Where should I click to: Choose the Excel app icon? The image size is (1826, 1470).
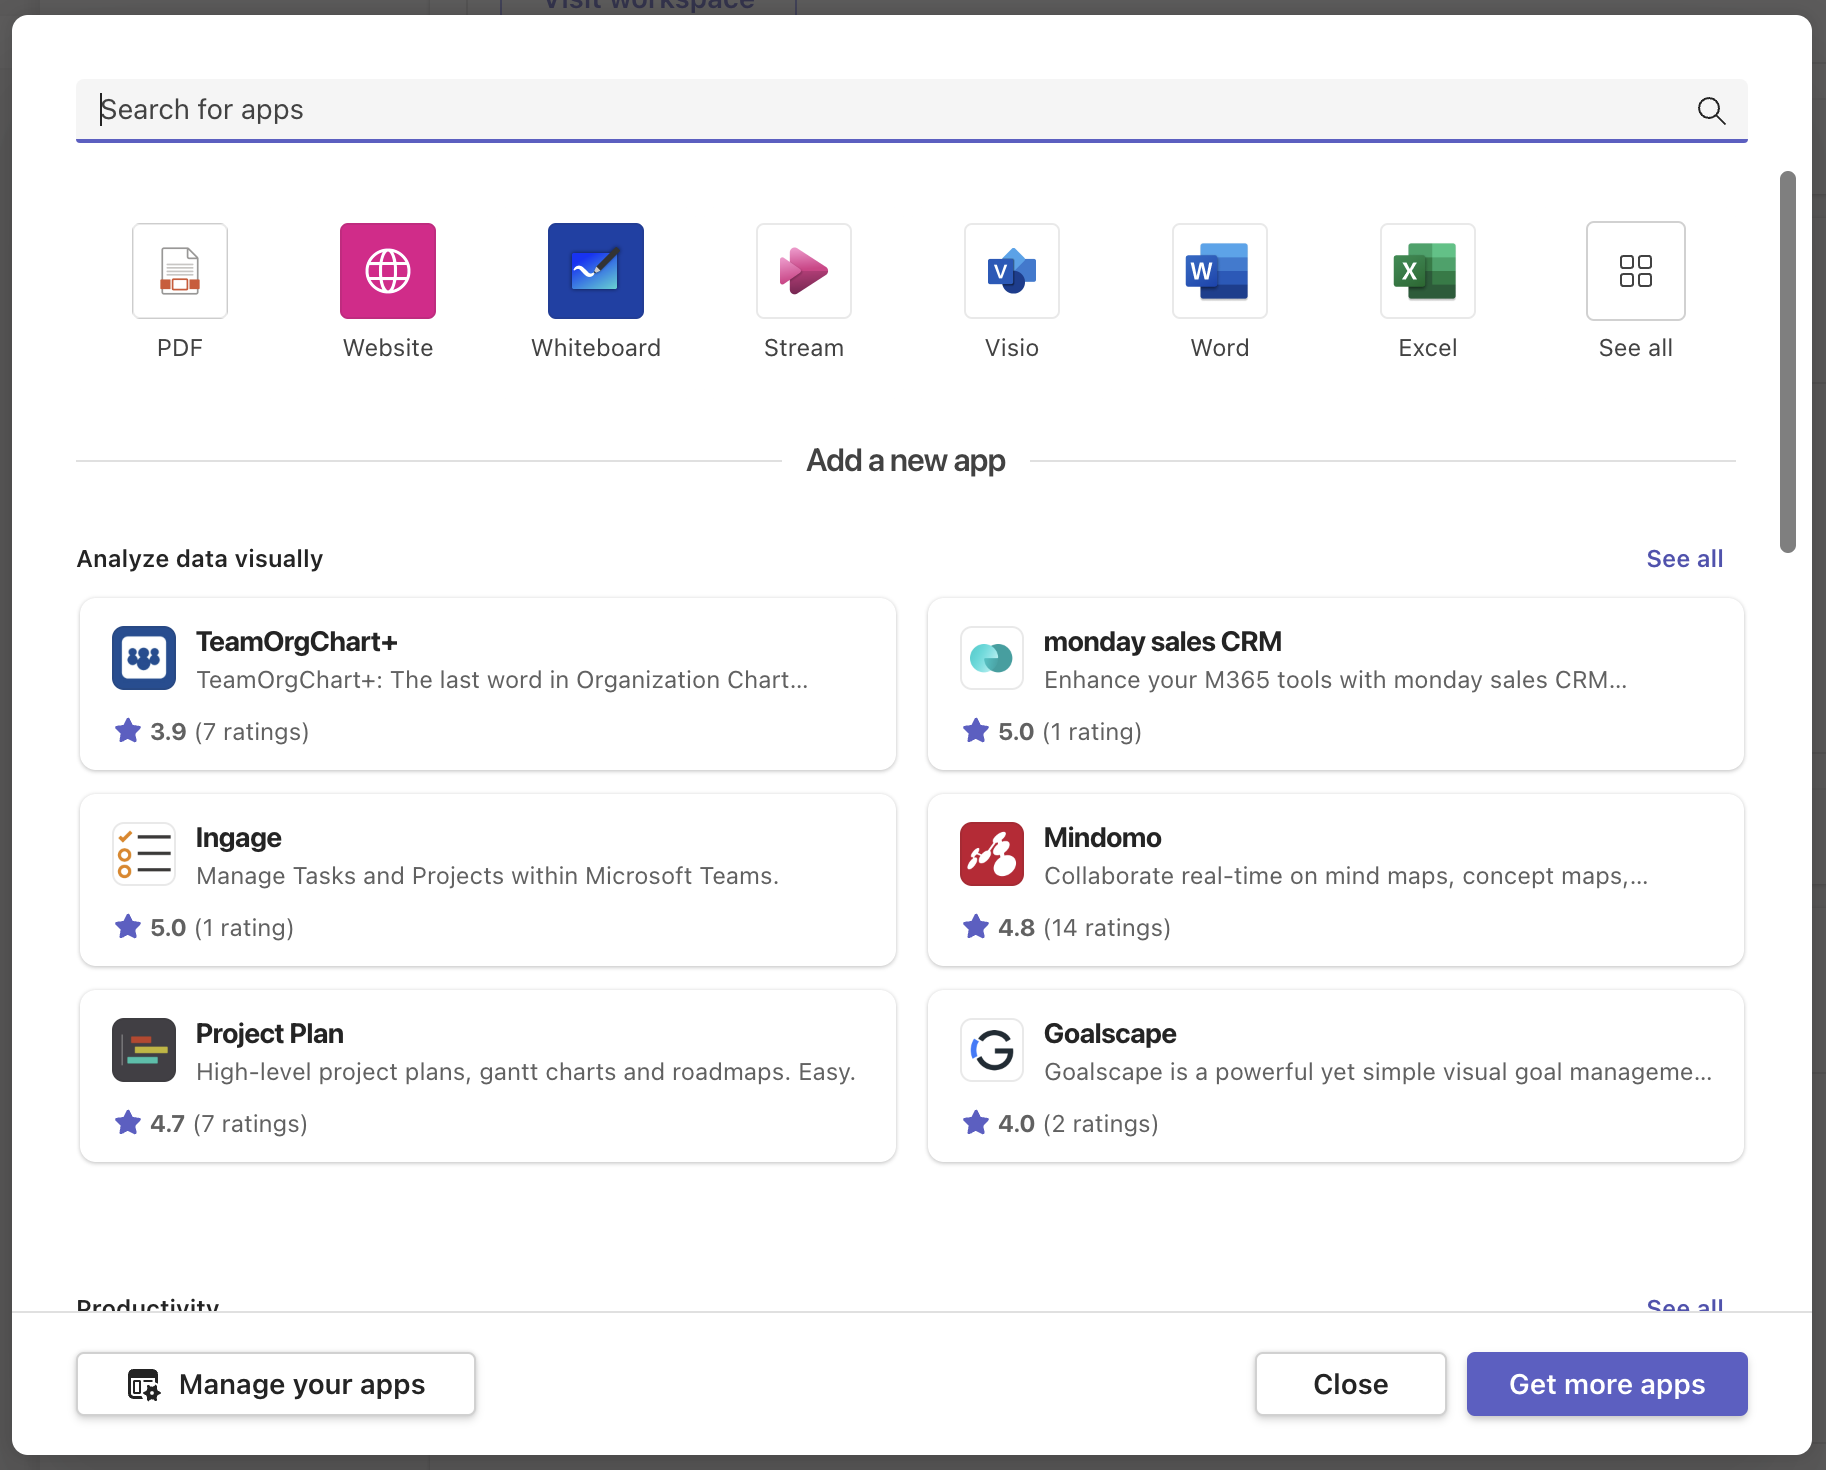click(1428, 271)
